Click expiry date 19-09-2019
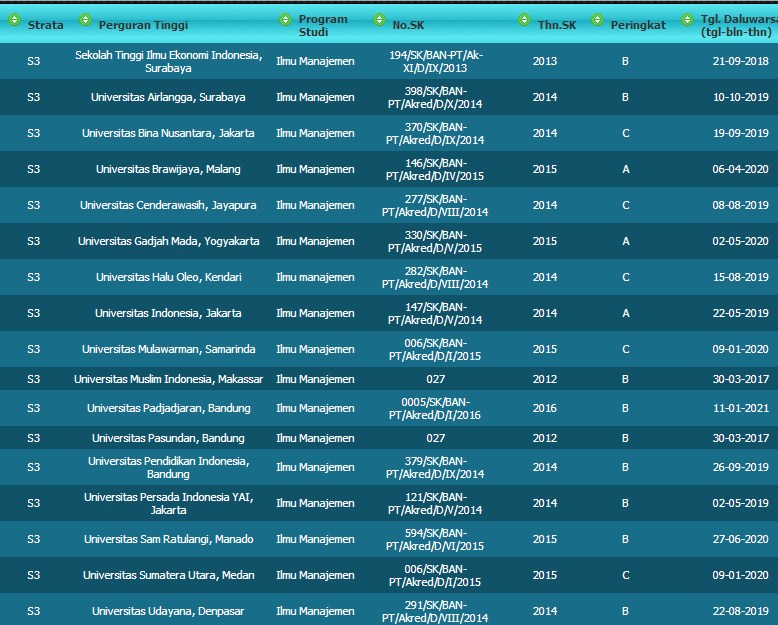Screen dimensions: 778x625 741,133
